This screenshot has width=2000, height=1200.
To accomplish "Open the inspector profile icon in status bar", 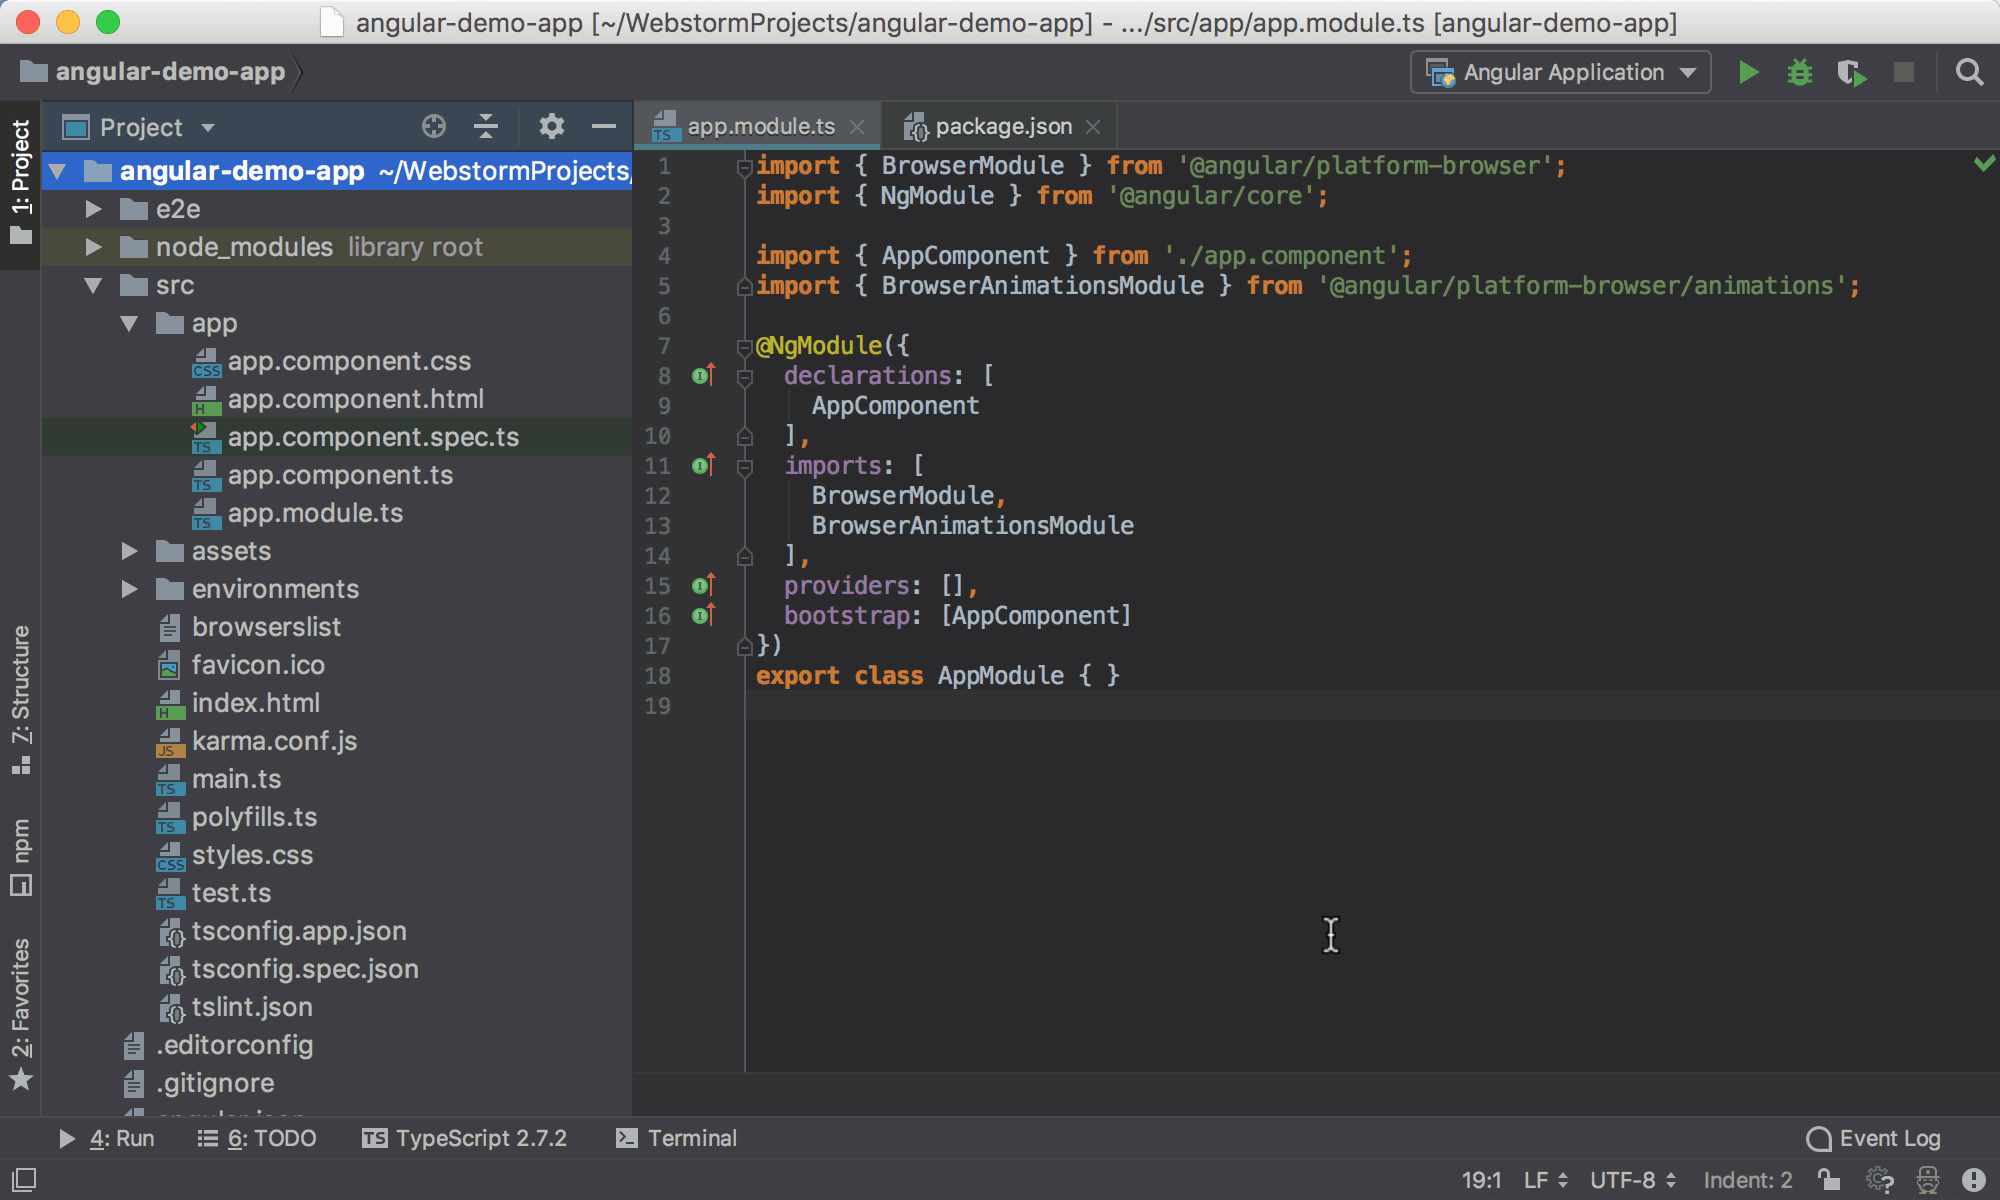I will tap(1928, 1180).
